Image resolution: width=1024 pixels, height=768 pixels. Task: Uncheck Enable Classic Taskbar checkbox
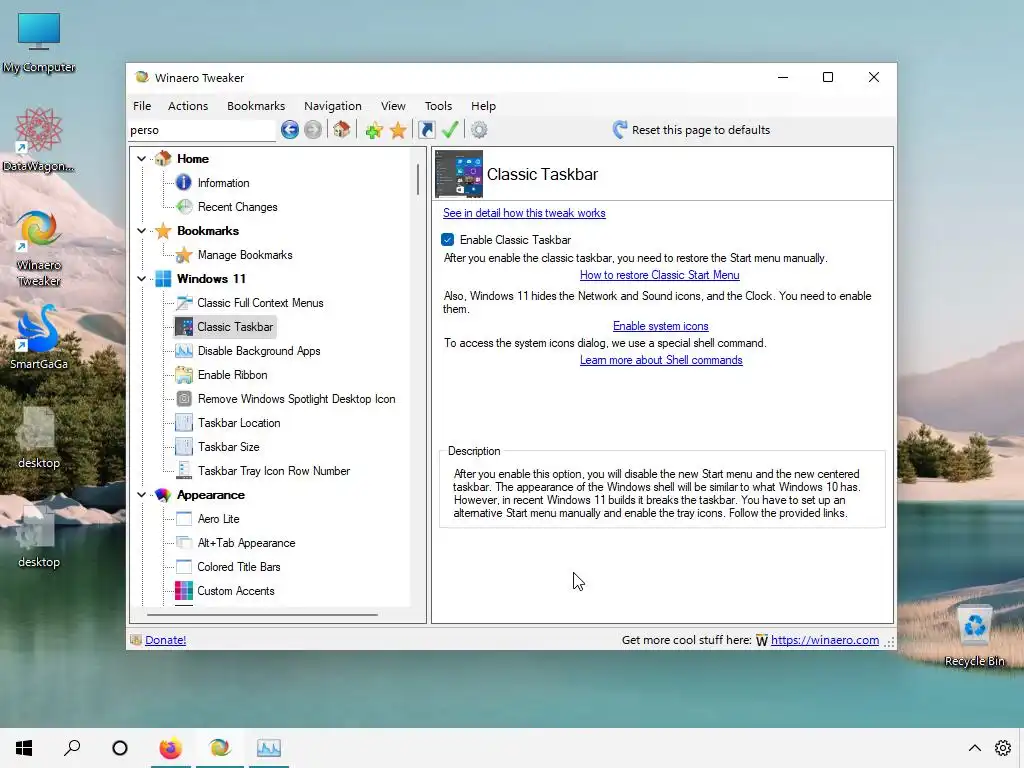click(448, 240)
